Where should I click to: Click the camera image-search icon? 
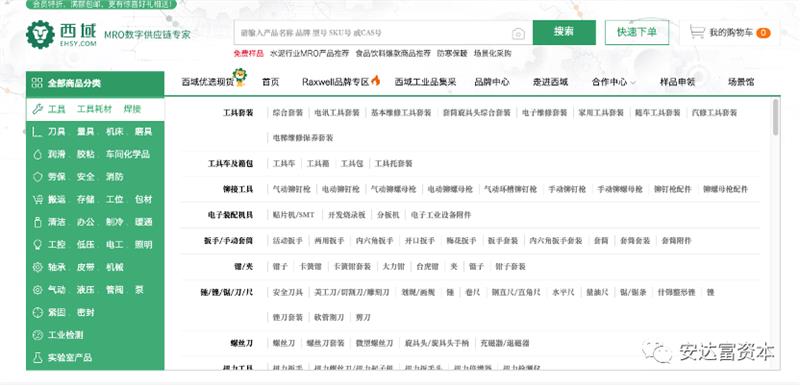518,34
